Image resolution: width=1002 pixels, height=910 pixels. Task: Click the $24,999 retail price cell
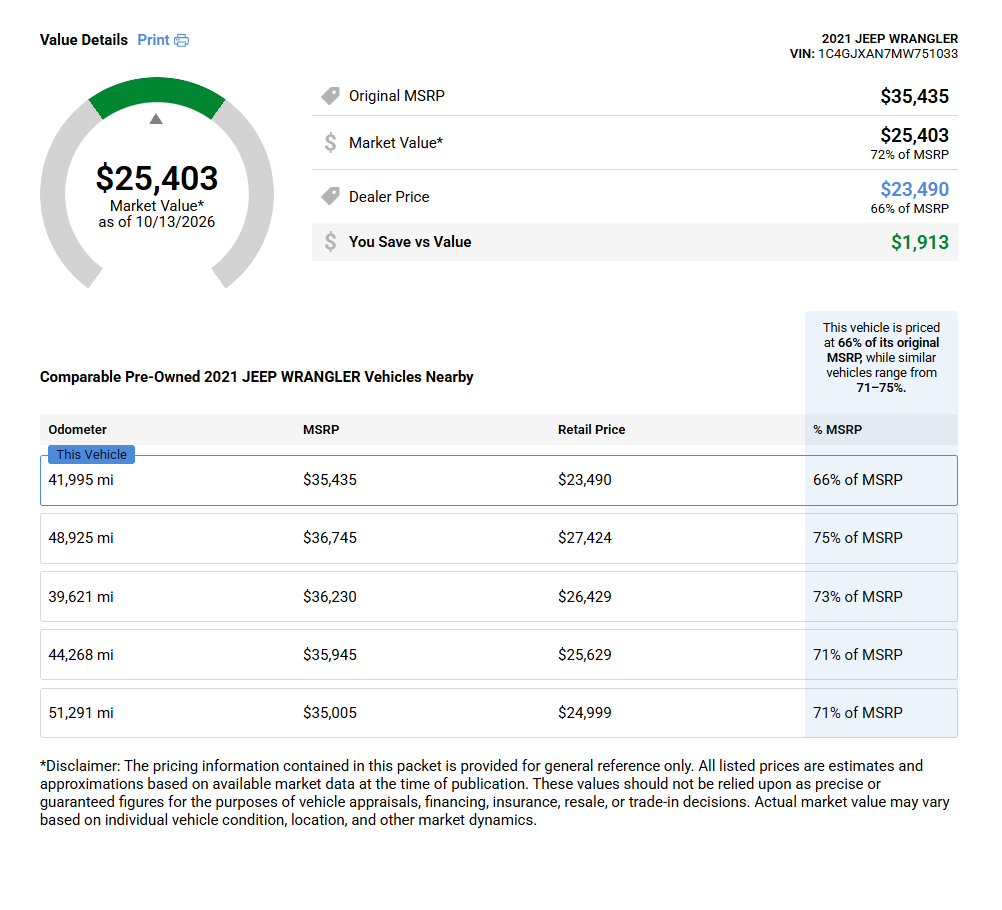585,713
